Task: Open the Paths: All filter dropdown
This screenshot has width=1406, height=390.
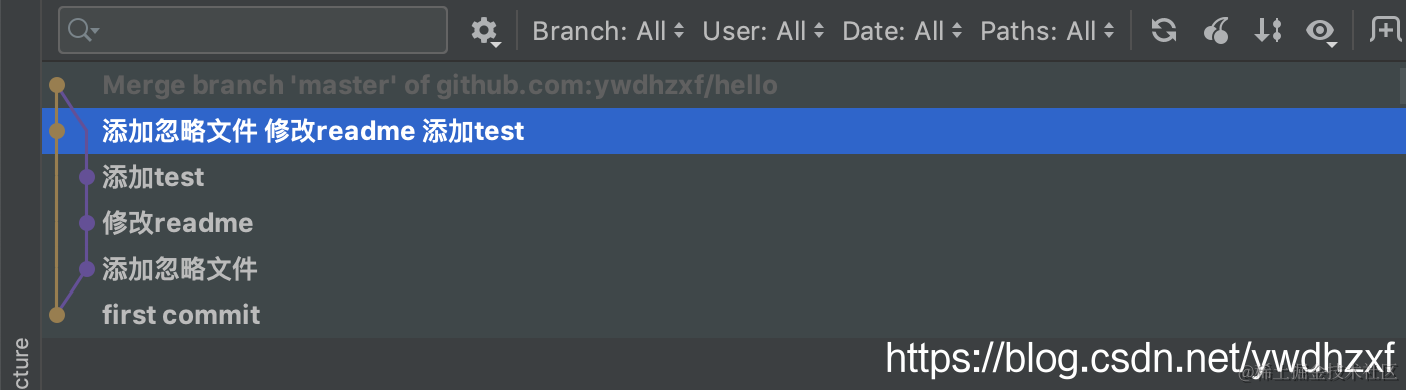Action: [x=1047, y=31]
